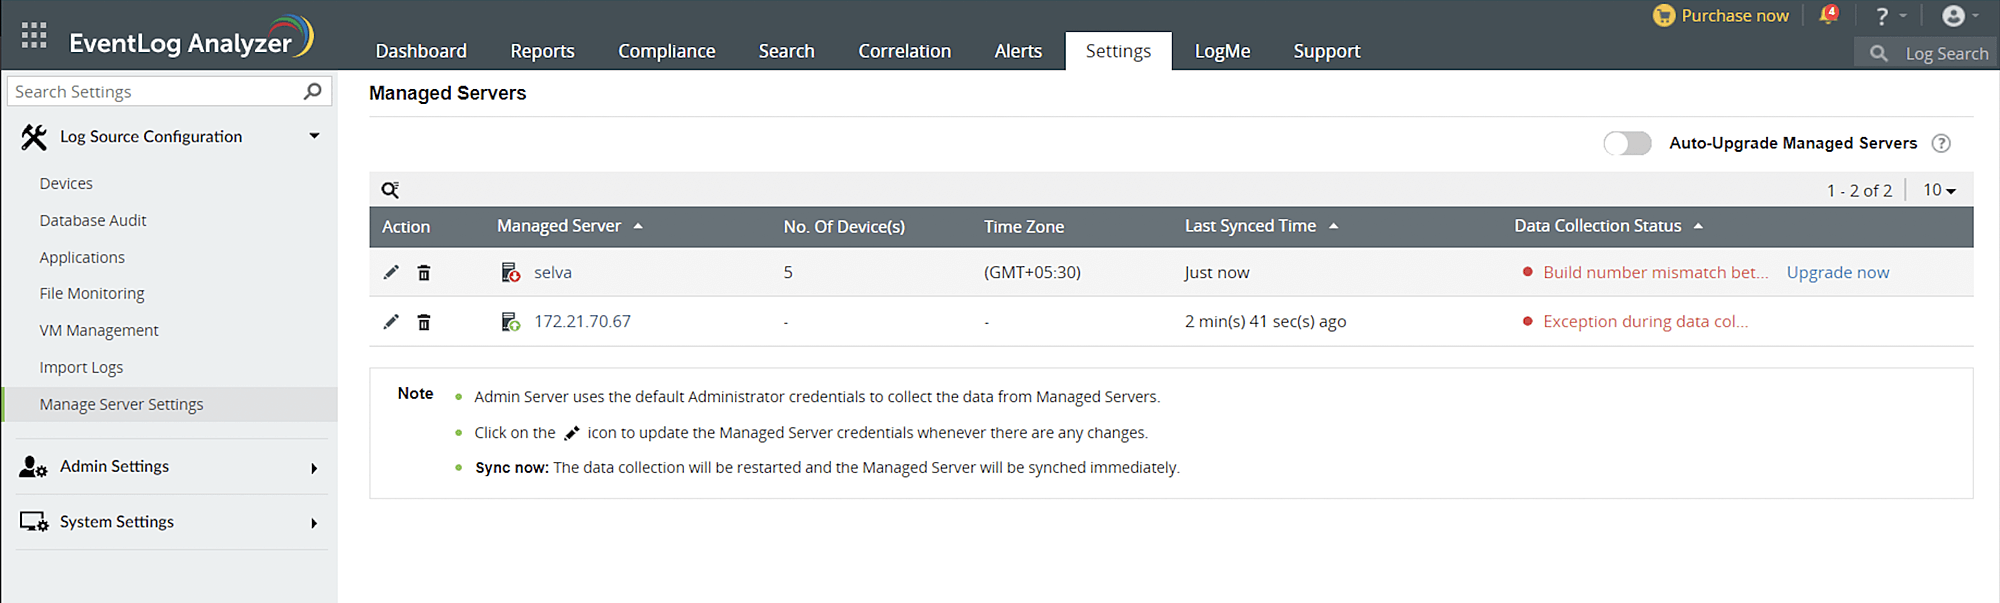Screen dimensions: 2000x603
Task: Open Database Audit settings
Action: pos(93,220)
